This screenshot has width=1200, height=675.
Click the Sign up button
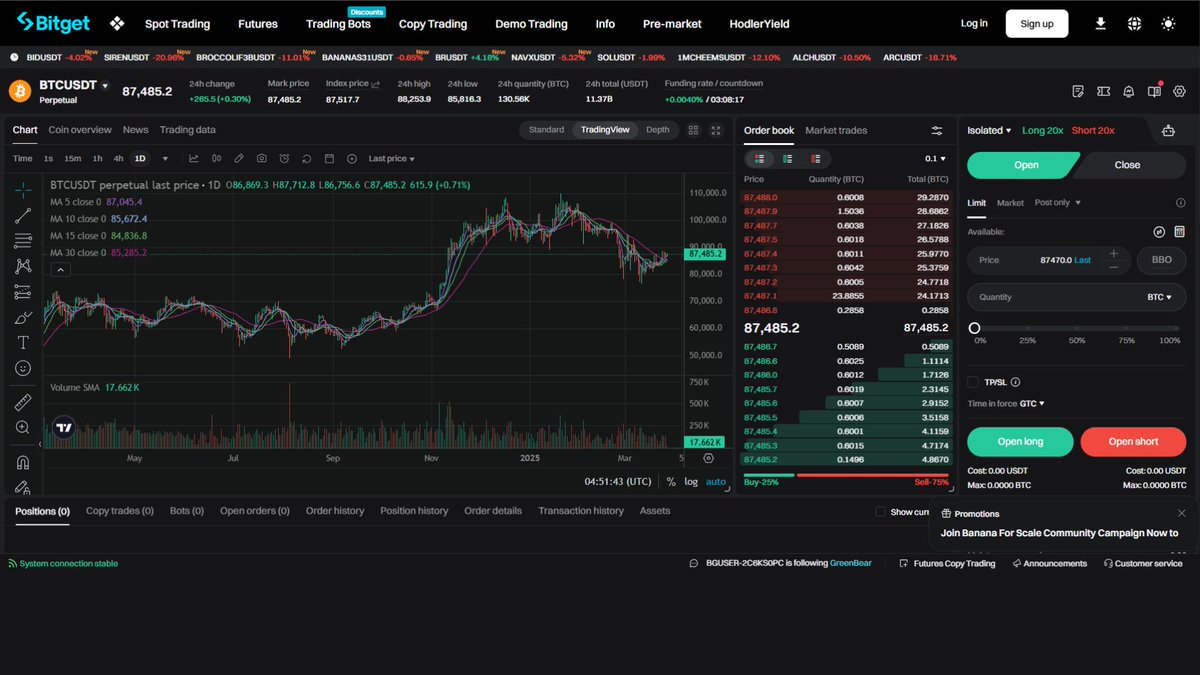click(x=1037, y=23)
